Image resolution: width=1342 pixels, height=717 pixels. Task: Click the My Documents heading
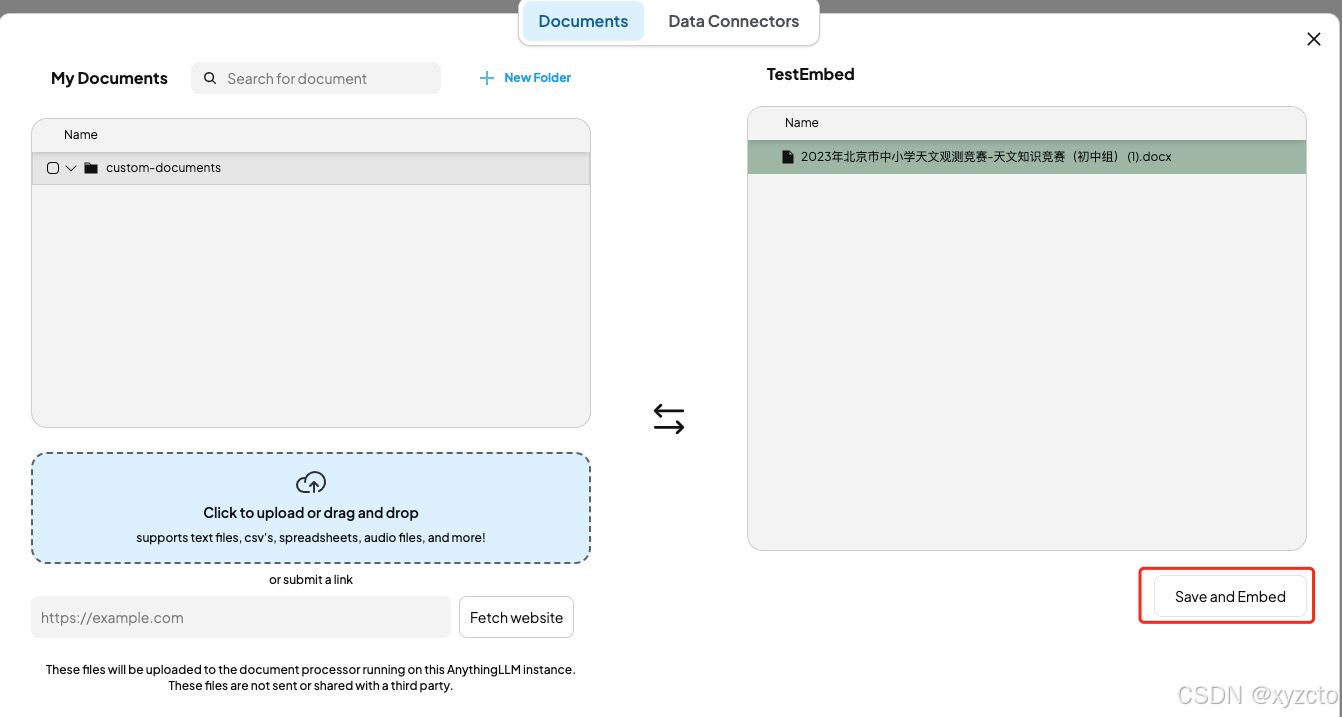tap(109, 78)
